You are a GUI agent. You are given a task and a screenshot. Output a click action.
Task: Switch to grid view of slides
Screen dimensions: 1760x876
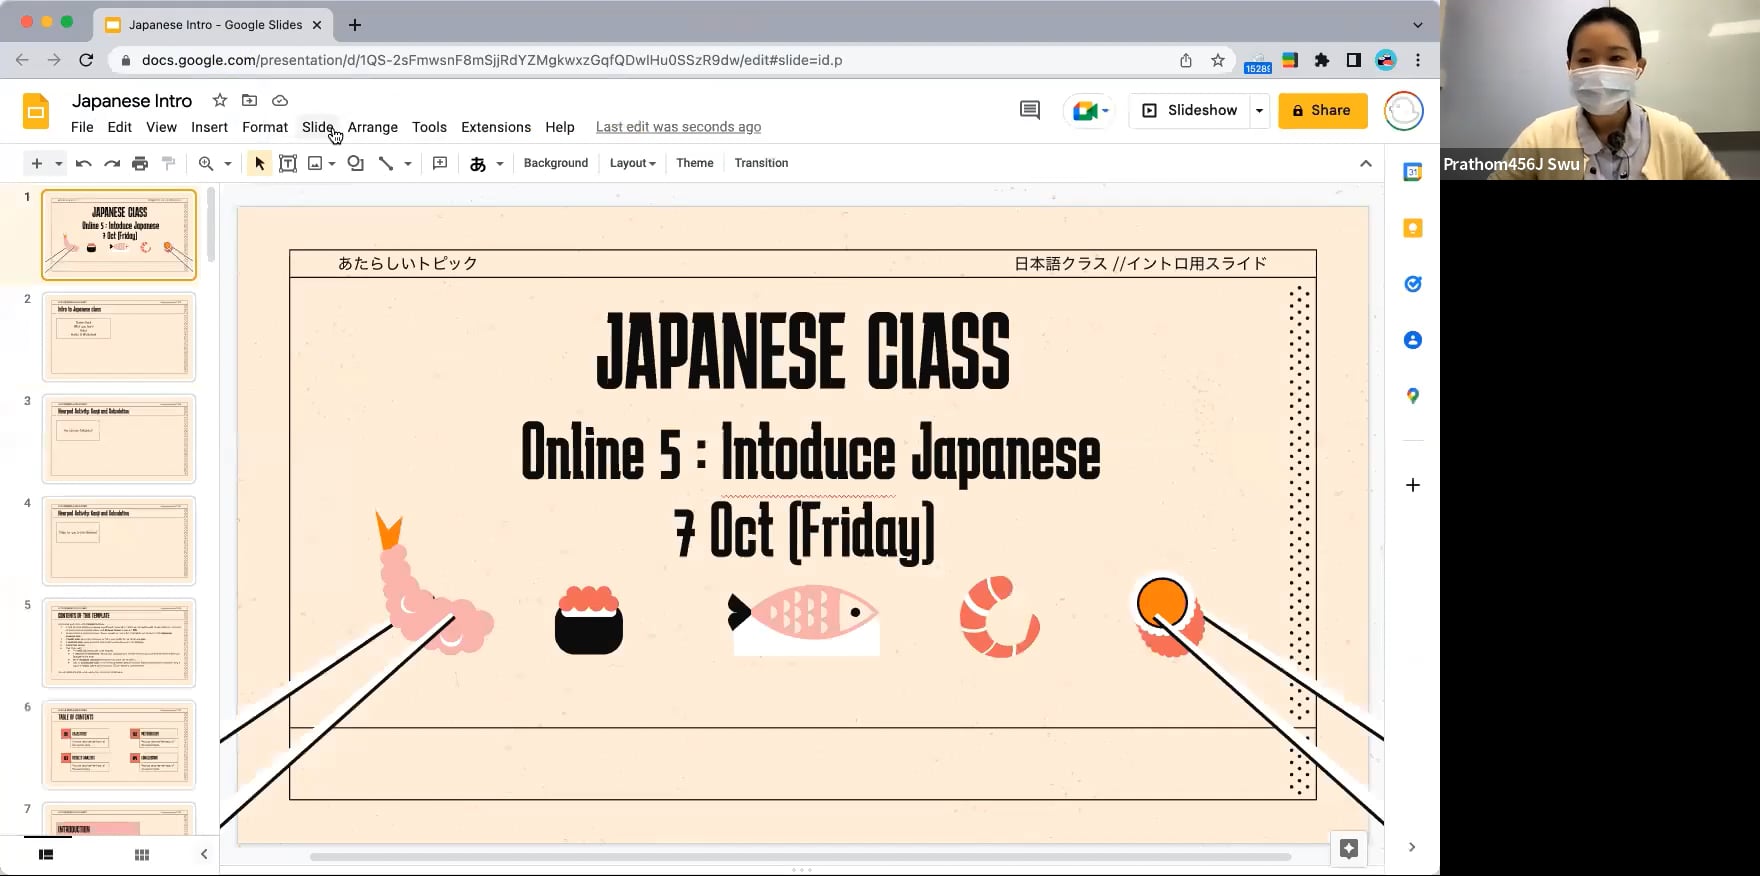[142, 854]
